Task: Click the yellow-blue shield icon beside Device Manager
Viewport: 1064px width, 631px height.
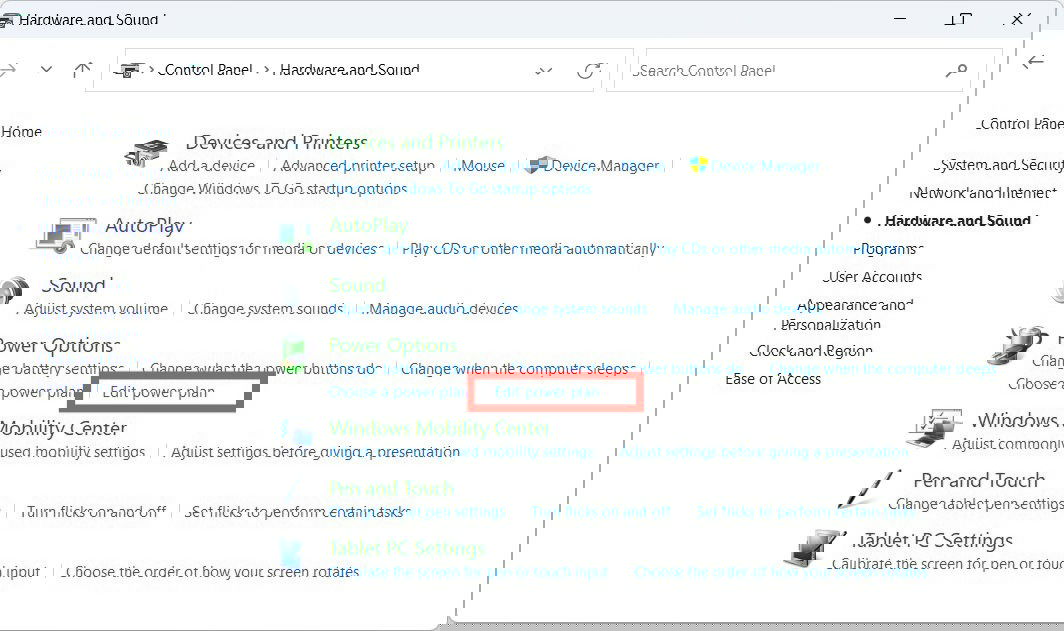Action: (x=698, y=165)
